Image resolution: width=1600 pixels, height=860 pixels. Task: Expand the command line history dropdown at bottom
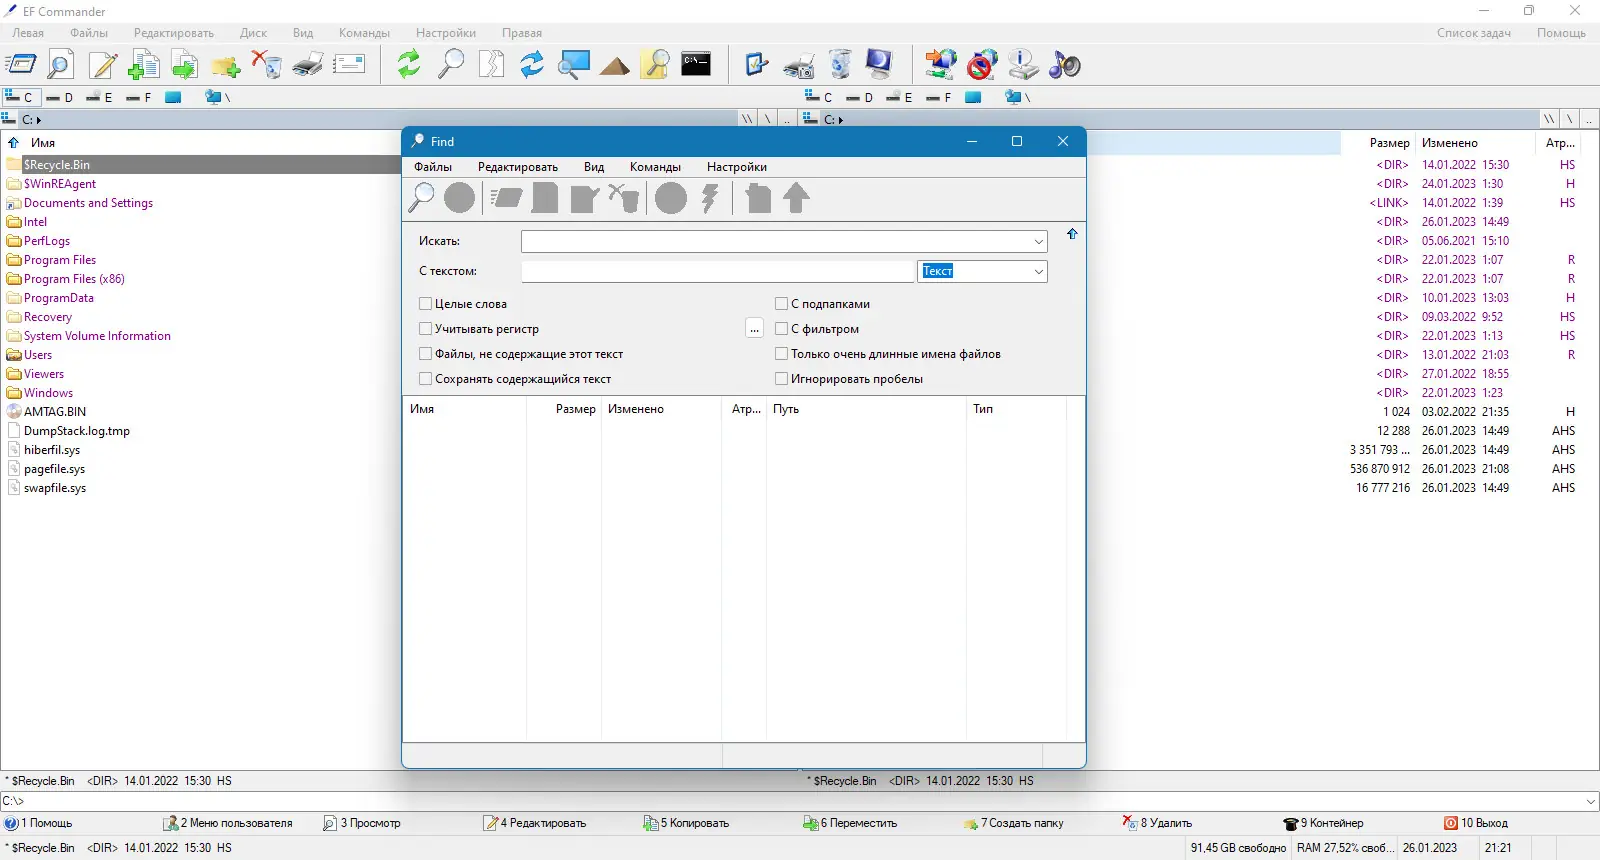tap(1591, 801)
